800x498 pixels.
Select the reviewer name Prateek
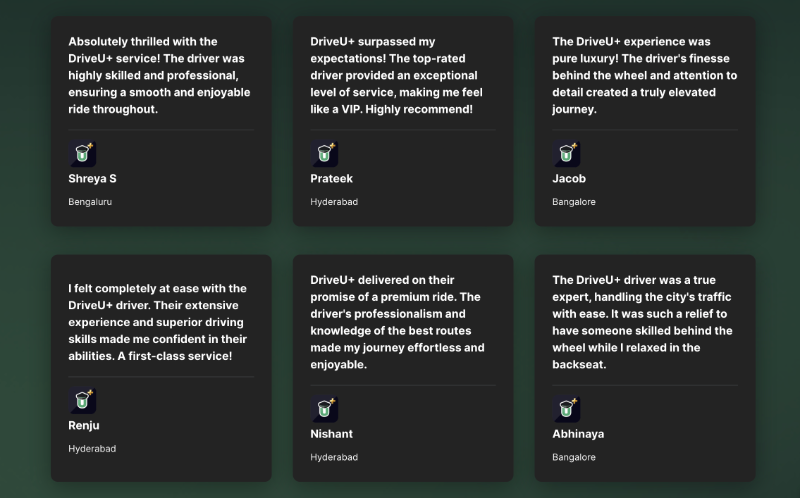(331, 179)
